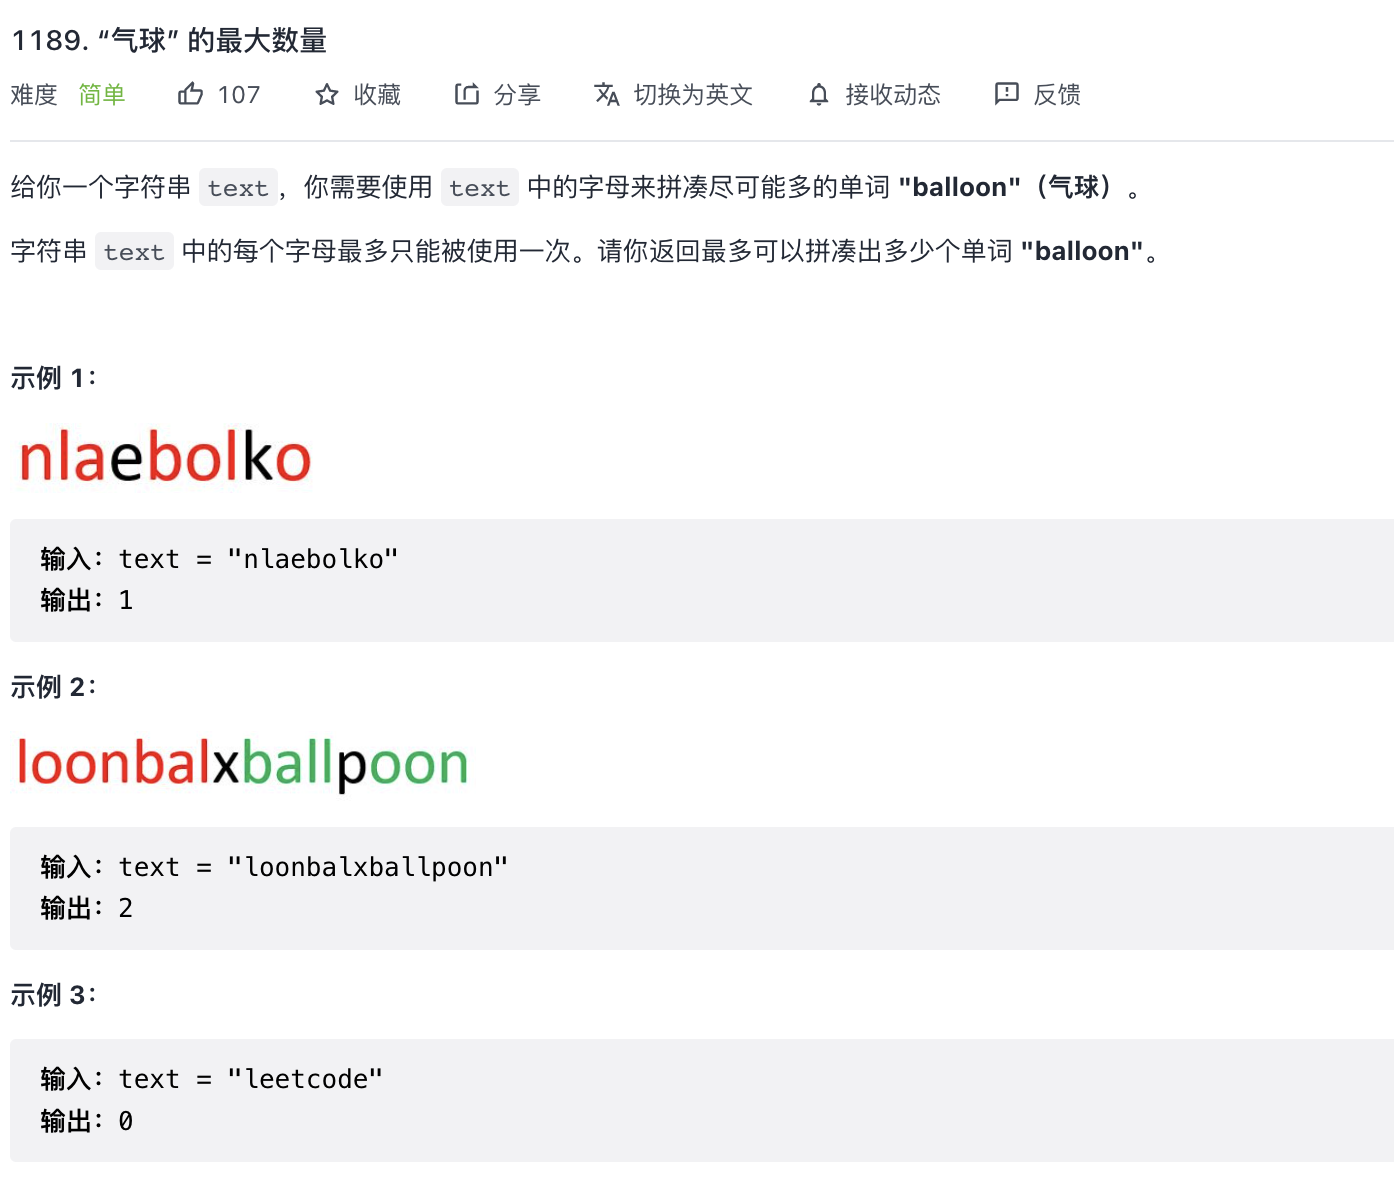
Task: Click the star favorite icon
Action: (x=327, y=95)
